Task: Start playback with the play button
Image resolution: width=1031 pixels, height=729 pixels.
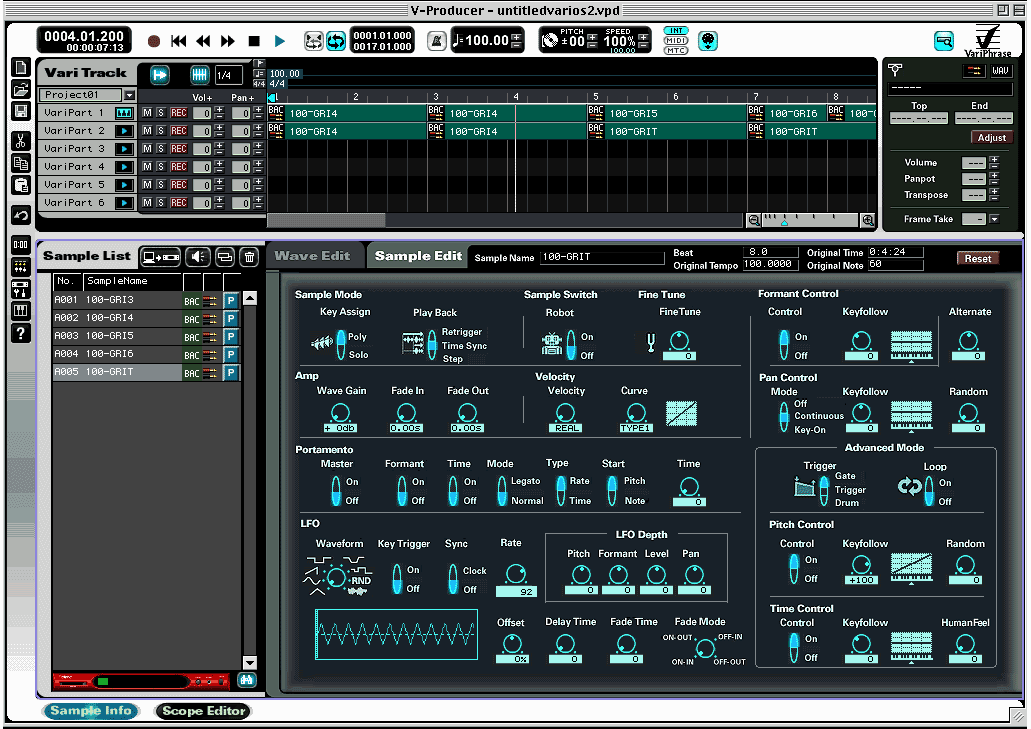Action: 279,41
